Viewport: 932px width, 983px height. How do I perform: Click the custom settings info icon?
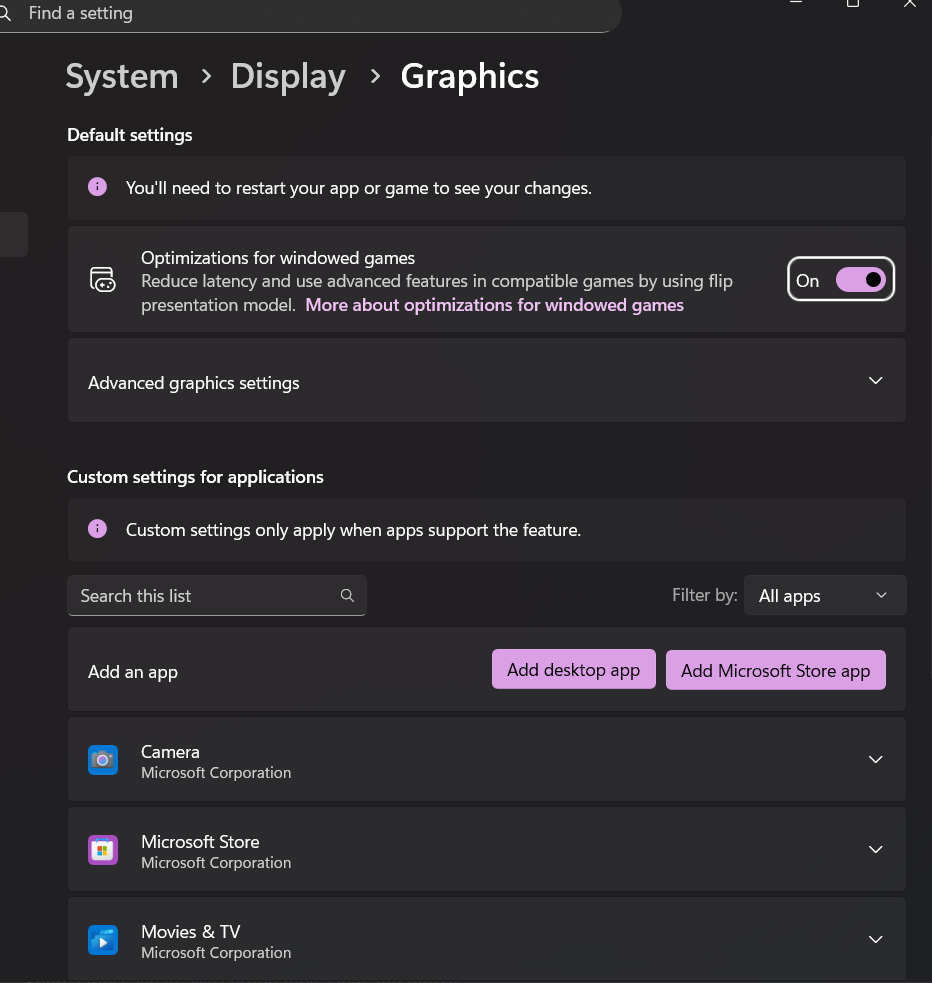click(x=97, y=529)
